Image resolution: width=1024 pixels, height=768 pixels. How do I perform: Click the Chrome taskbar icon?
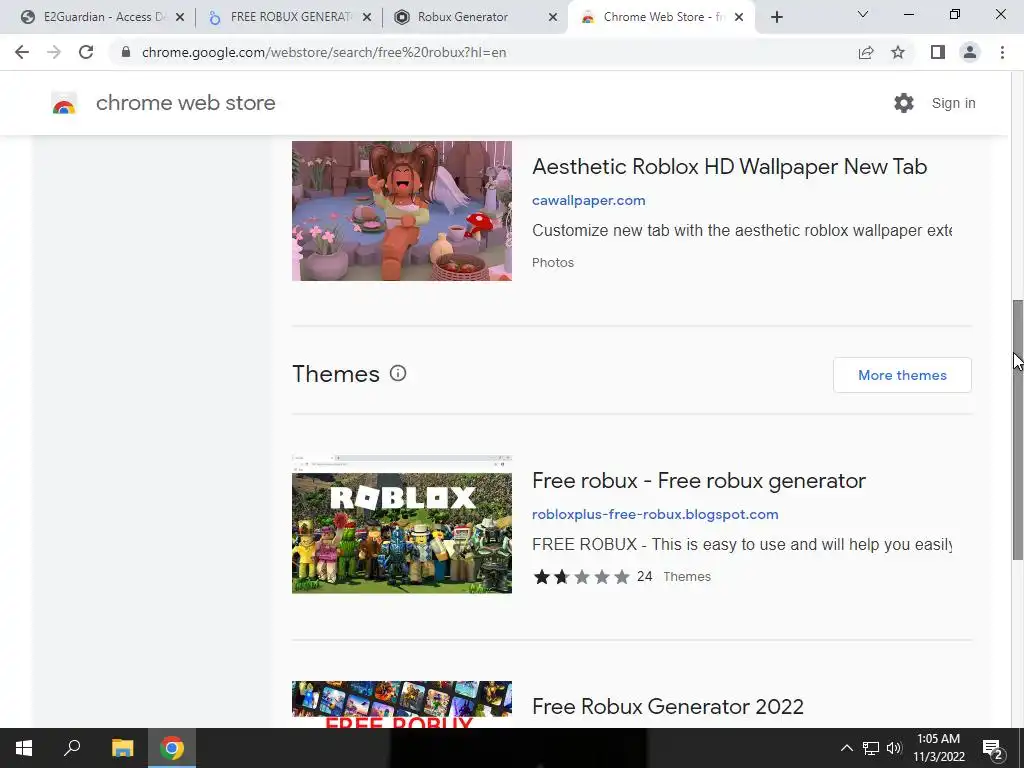coord(172,748)
